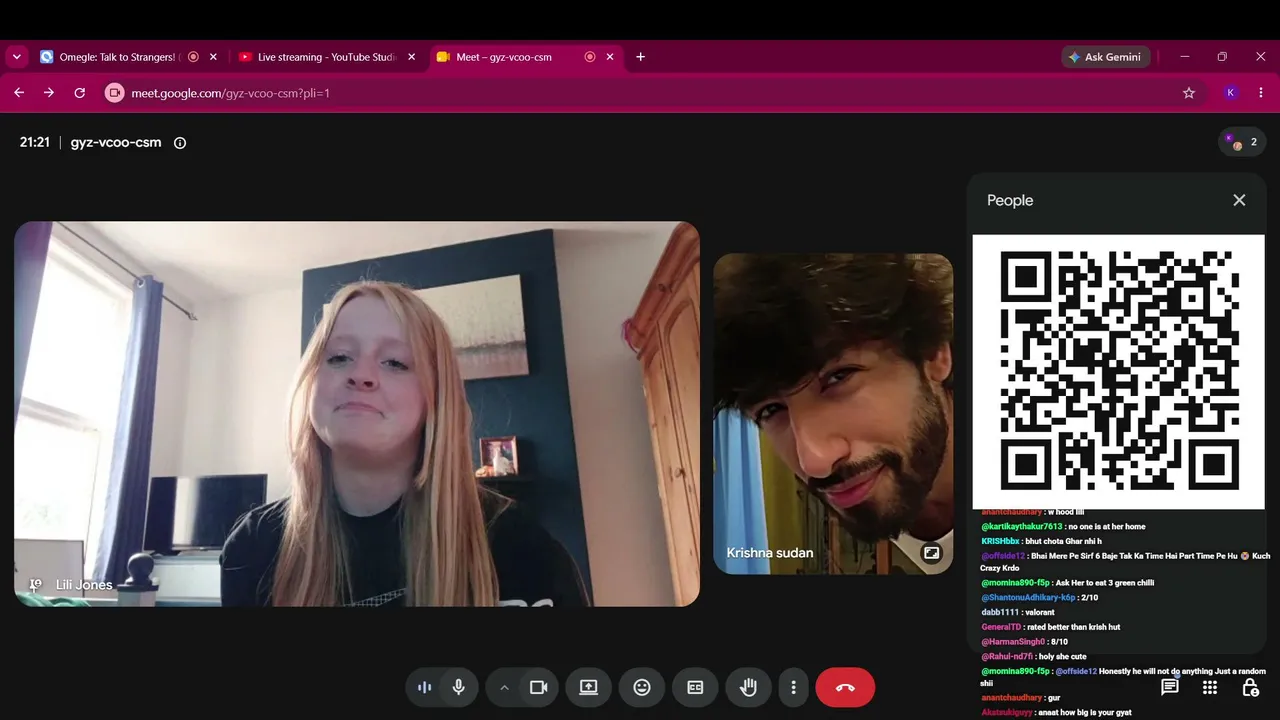Leave the call with the red hang-up button
The width and height of the screenshot is (1280, 720).
[x=845, y=687]
